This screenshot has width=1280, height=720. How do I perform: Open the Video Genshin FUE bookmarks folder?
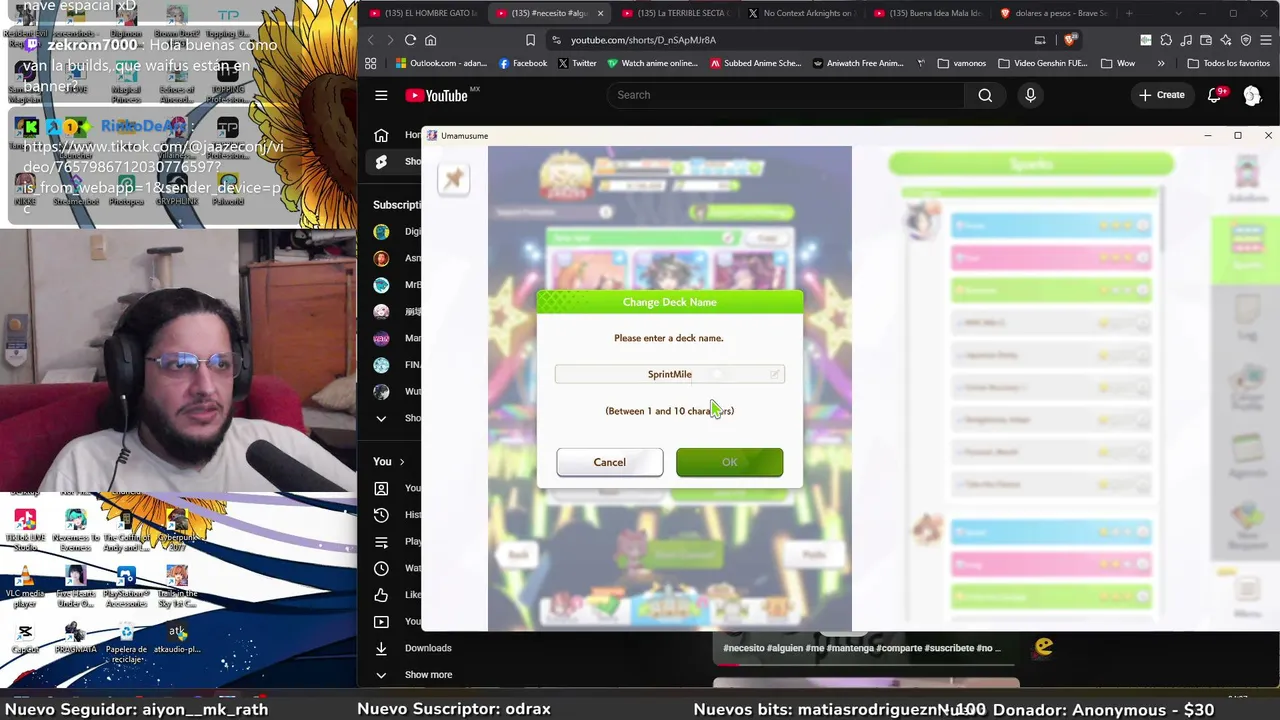pos(1042,63)
